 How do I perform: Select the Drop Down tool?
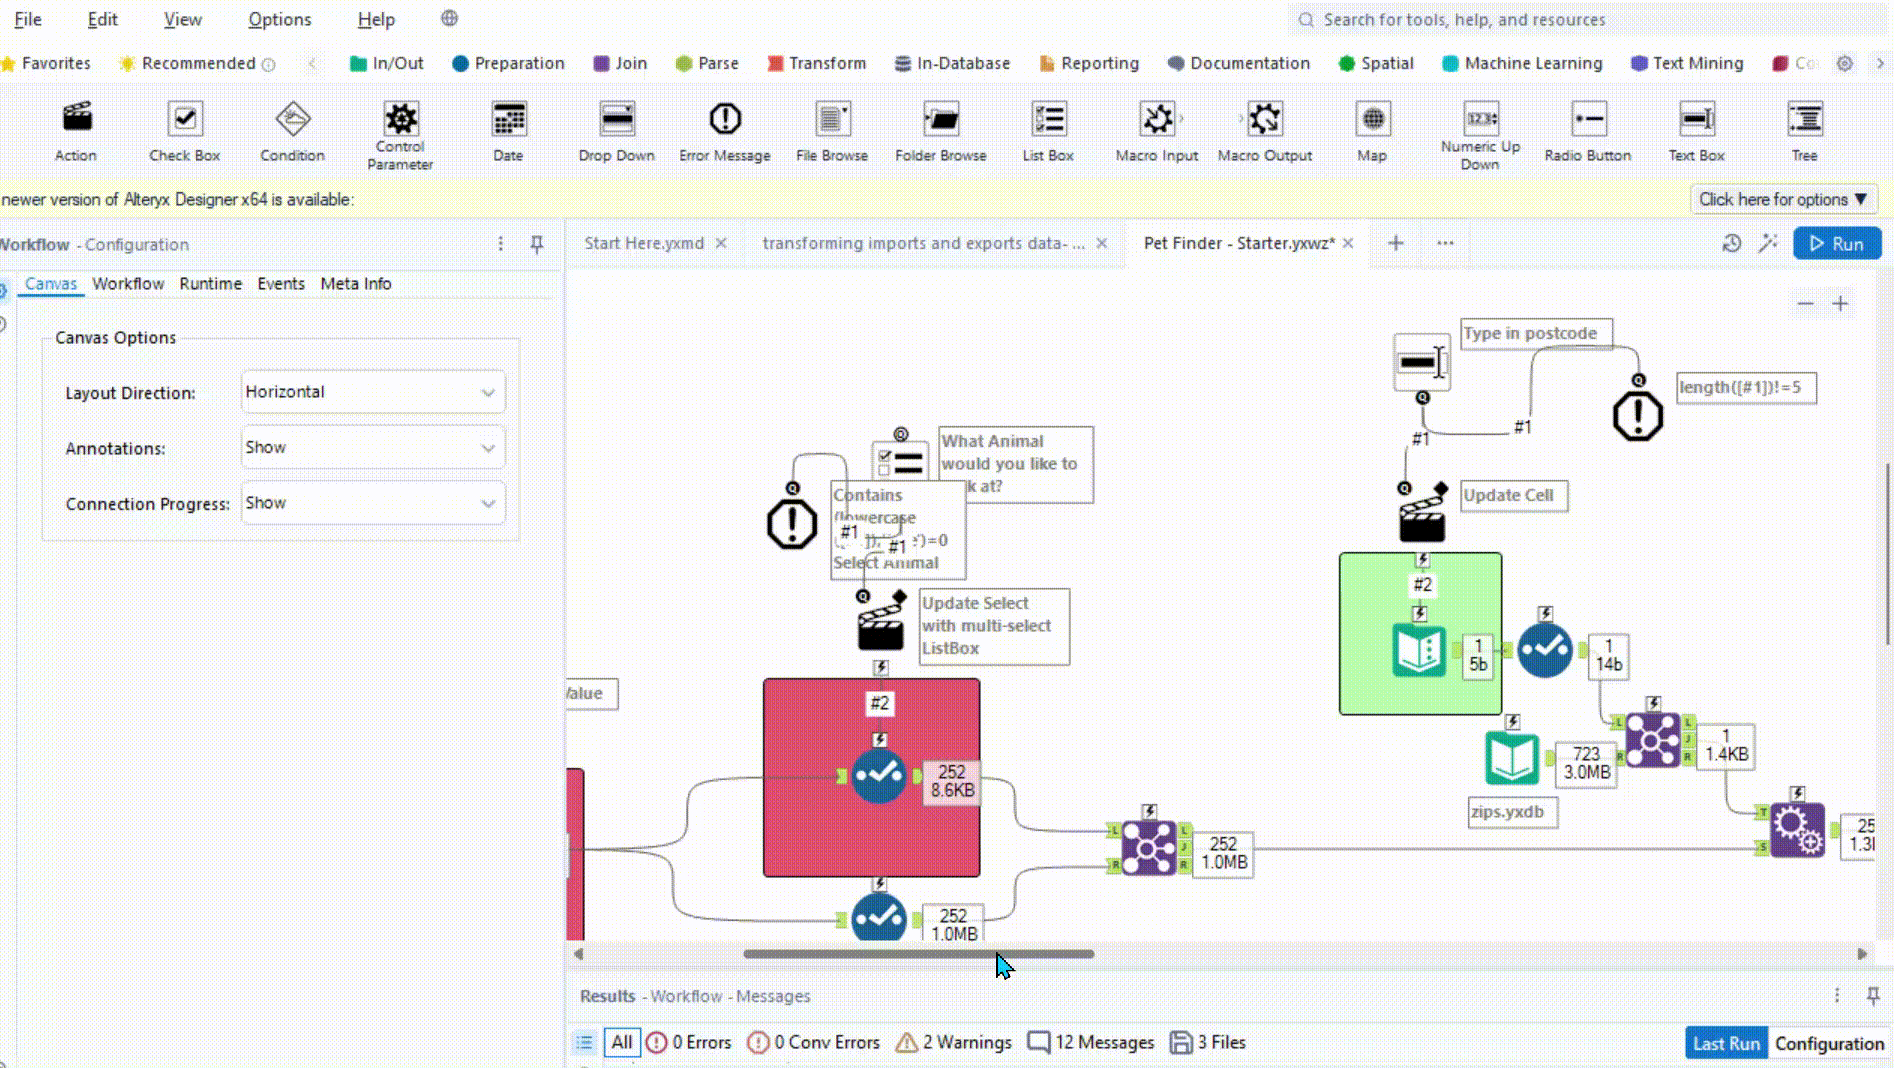pyautogui.click(x=616, y=119)
